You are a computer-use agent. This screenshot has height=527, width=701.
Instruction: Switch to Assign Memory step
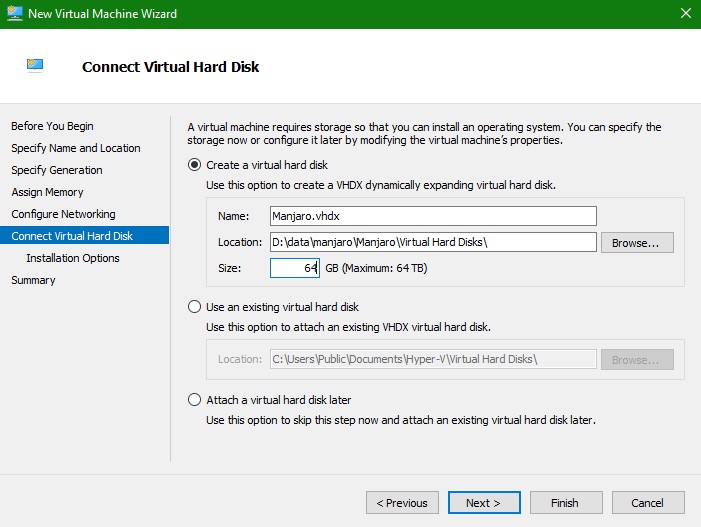pyautogui.click(x=47, y=192)
